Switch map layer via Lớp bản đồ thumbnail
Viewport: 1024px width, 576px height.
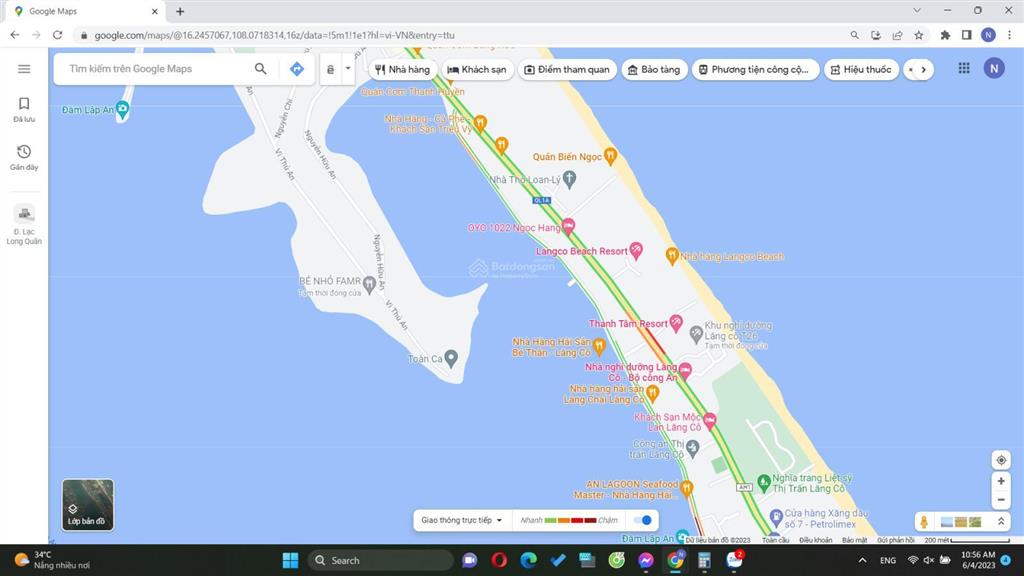point(88,504)
